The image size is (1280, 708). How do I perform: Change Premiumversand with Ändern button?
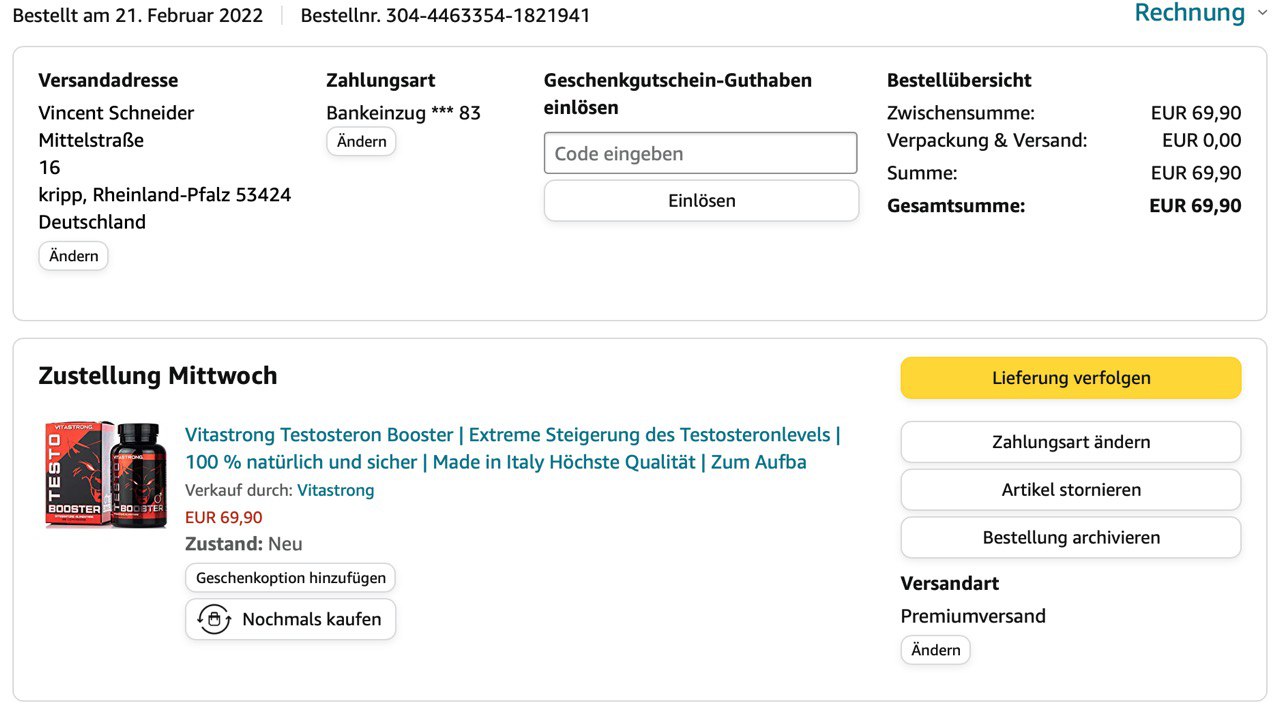pyautogui.click(x=935, y=650)
